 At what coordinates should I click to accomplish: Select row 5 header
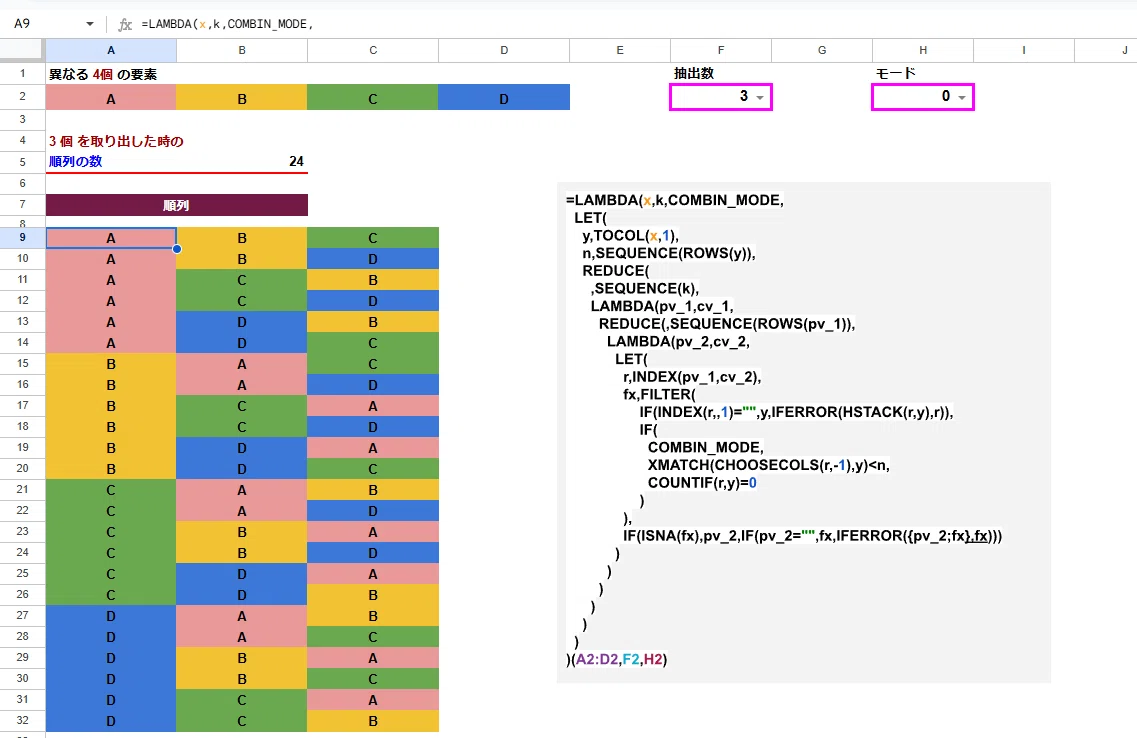pos(22,162)
